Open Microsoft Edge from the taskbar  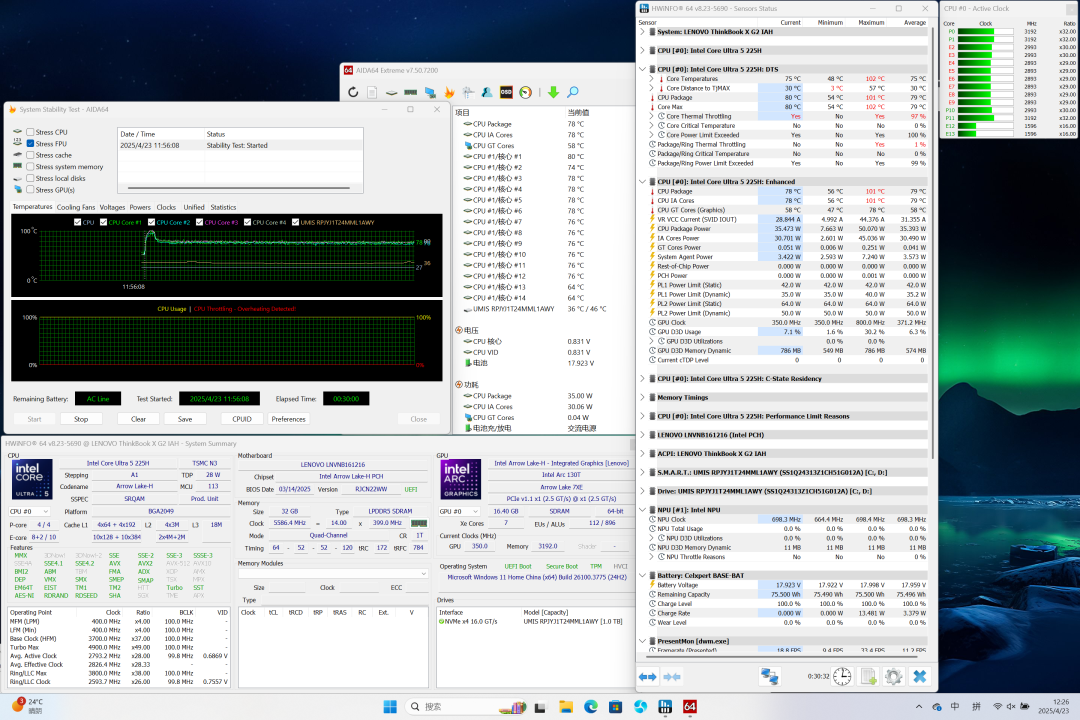[591, 707]
